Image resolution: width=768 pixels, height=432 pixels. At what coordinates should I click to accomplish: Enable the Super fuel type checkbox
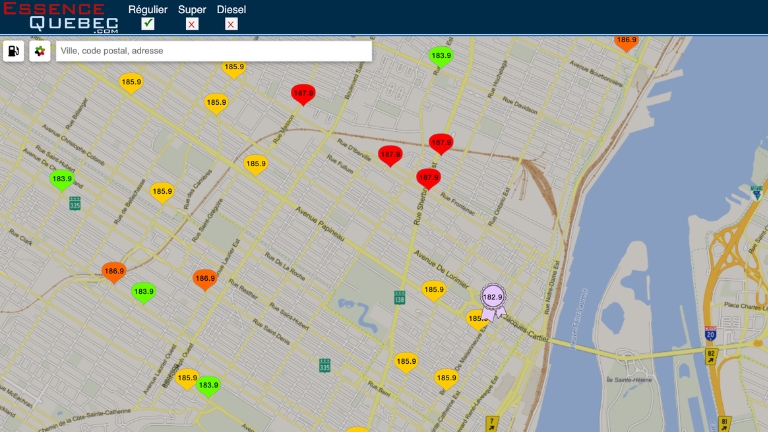(x=192, y=24)
